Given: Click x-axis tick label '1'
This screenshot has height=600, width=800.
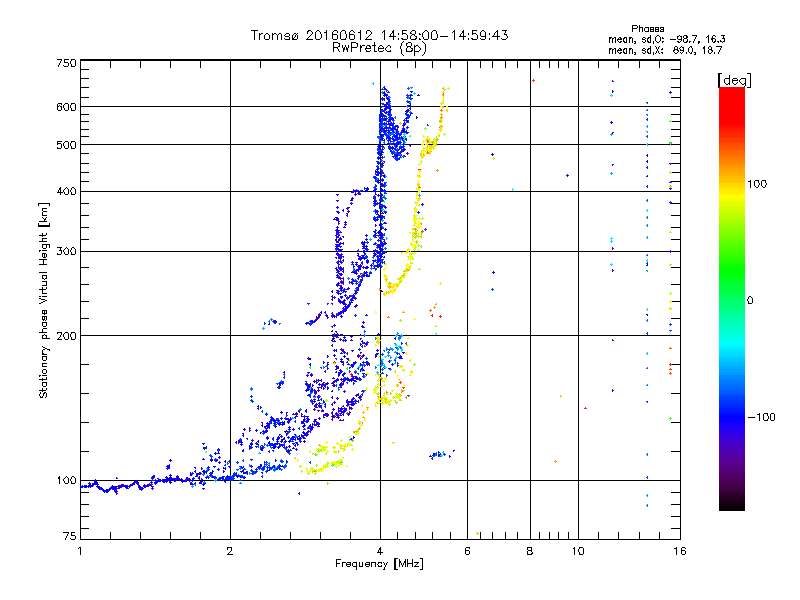Looking at the screenshot, I should click(80, 551).
